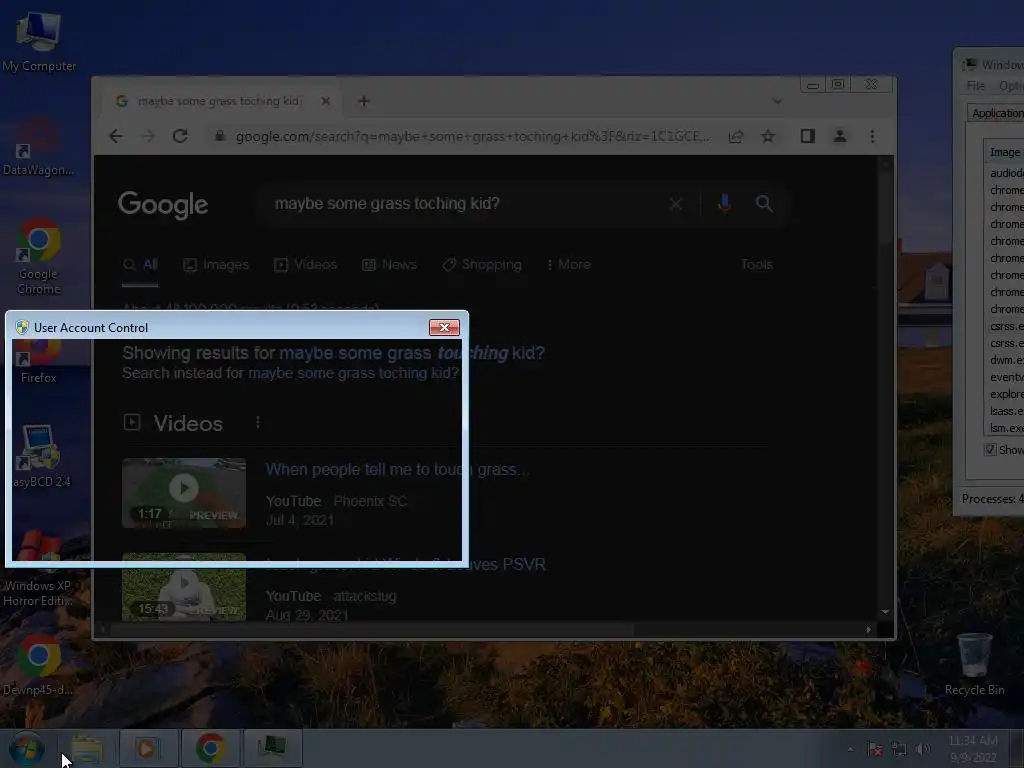Click the Chrome forward arrow

pyautogui.click(x=148, y=136)
